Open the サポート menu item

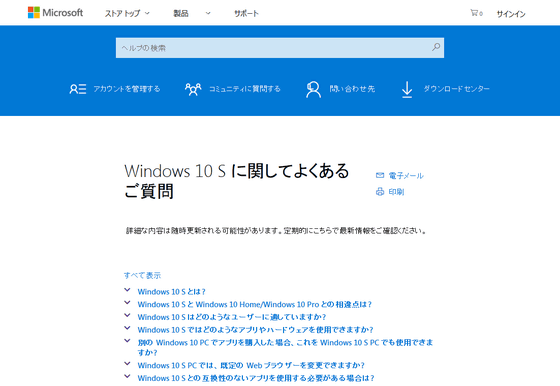(x=246, y=14)
